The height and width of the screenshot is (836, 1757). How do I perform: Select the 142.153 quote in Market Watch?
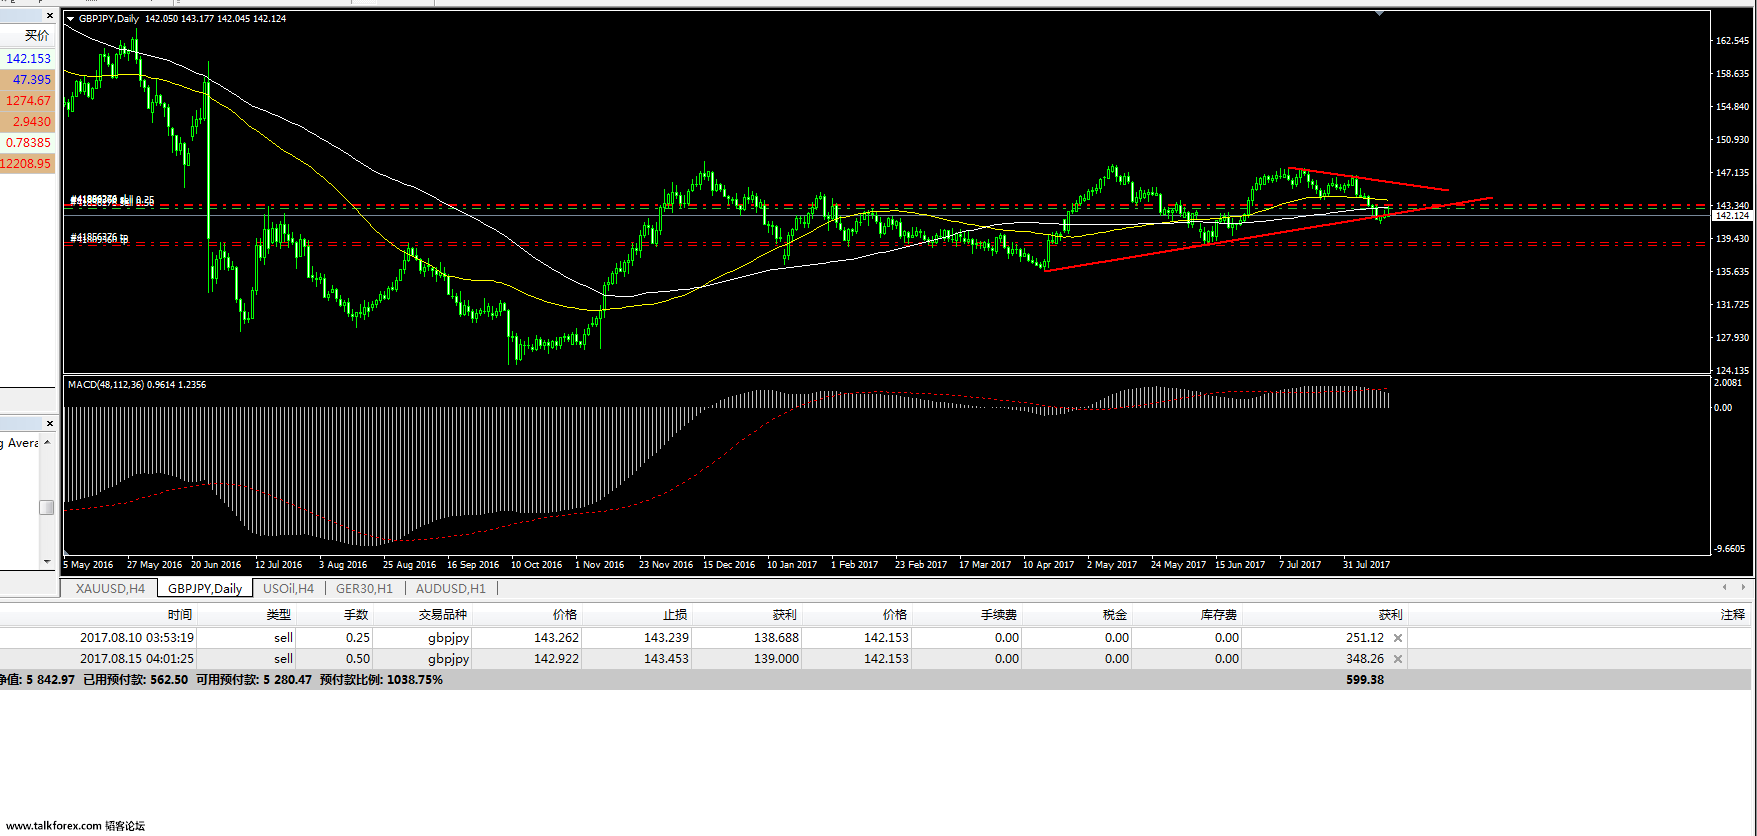pyautogui.click(x=28, y=59)
